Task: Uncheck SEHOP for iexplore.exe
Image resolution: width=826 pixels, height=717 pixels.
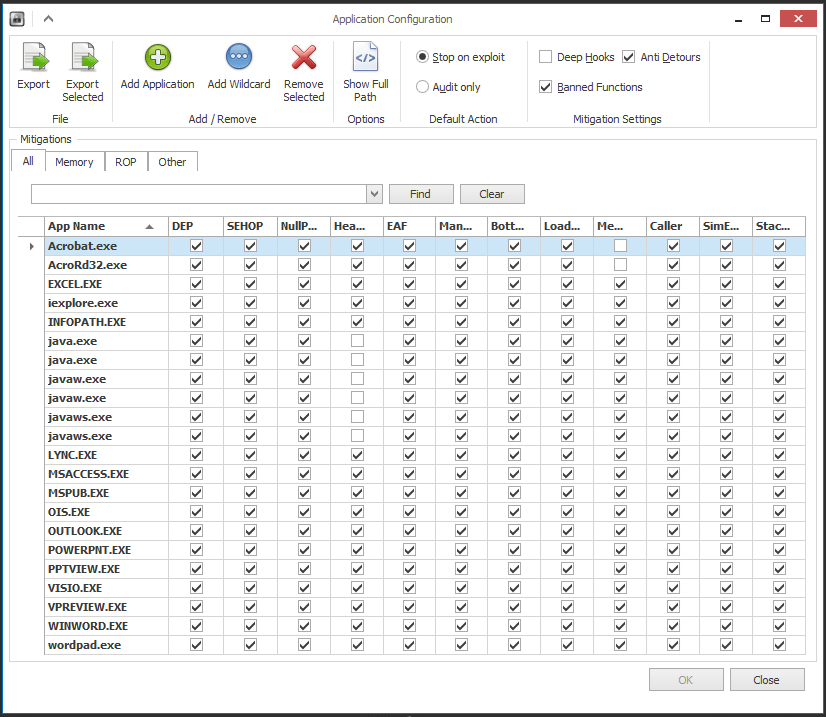Action: [250, 302]
